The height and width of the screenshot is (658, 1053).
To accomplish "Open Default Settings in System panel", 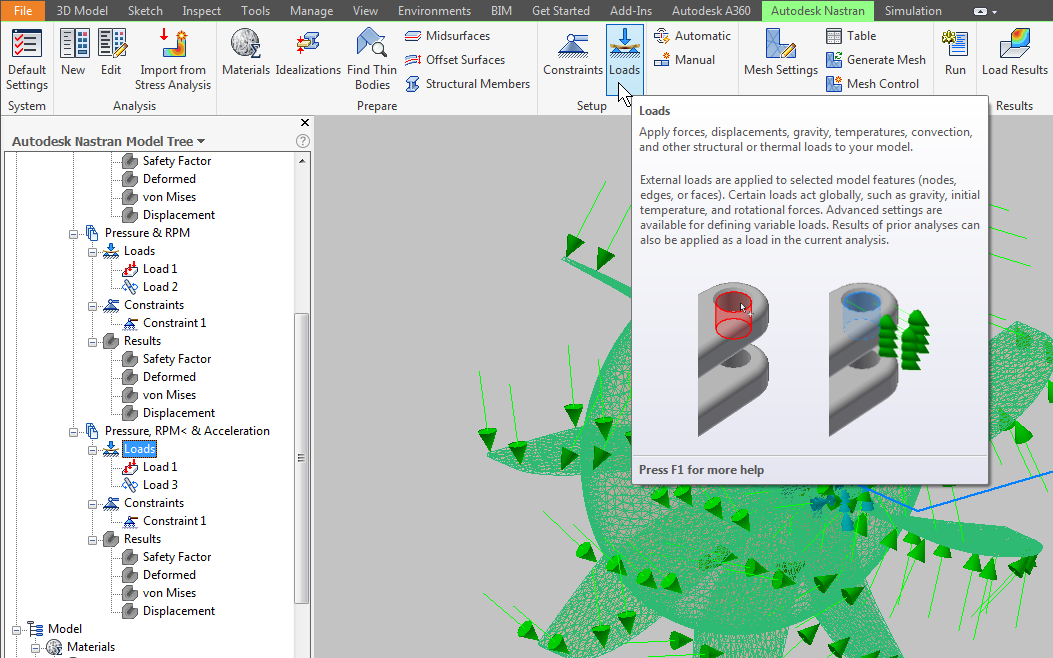I will (x=27, y=59).
